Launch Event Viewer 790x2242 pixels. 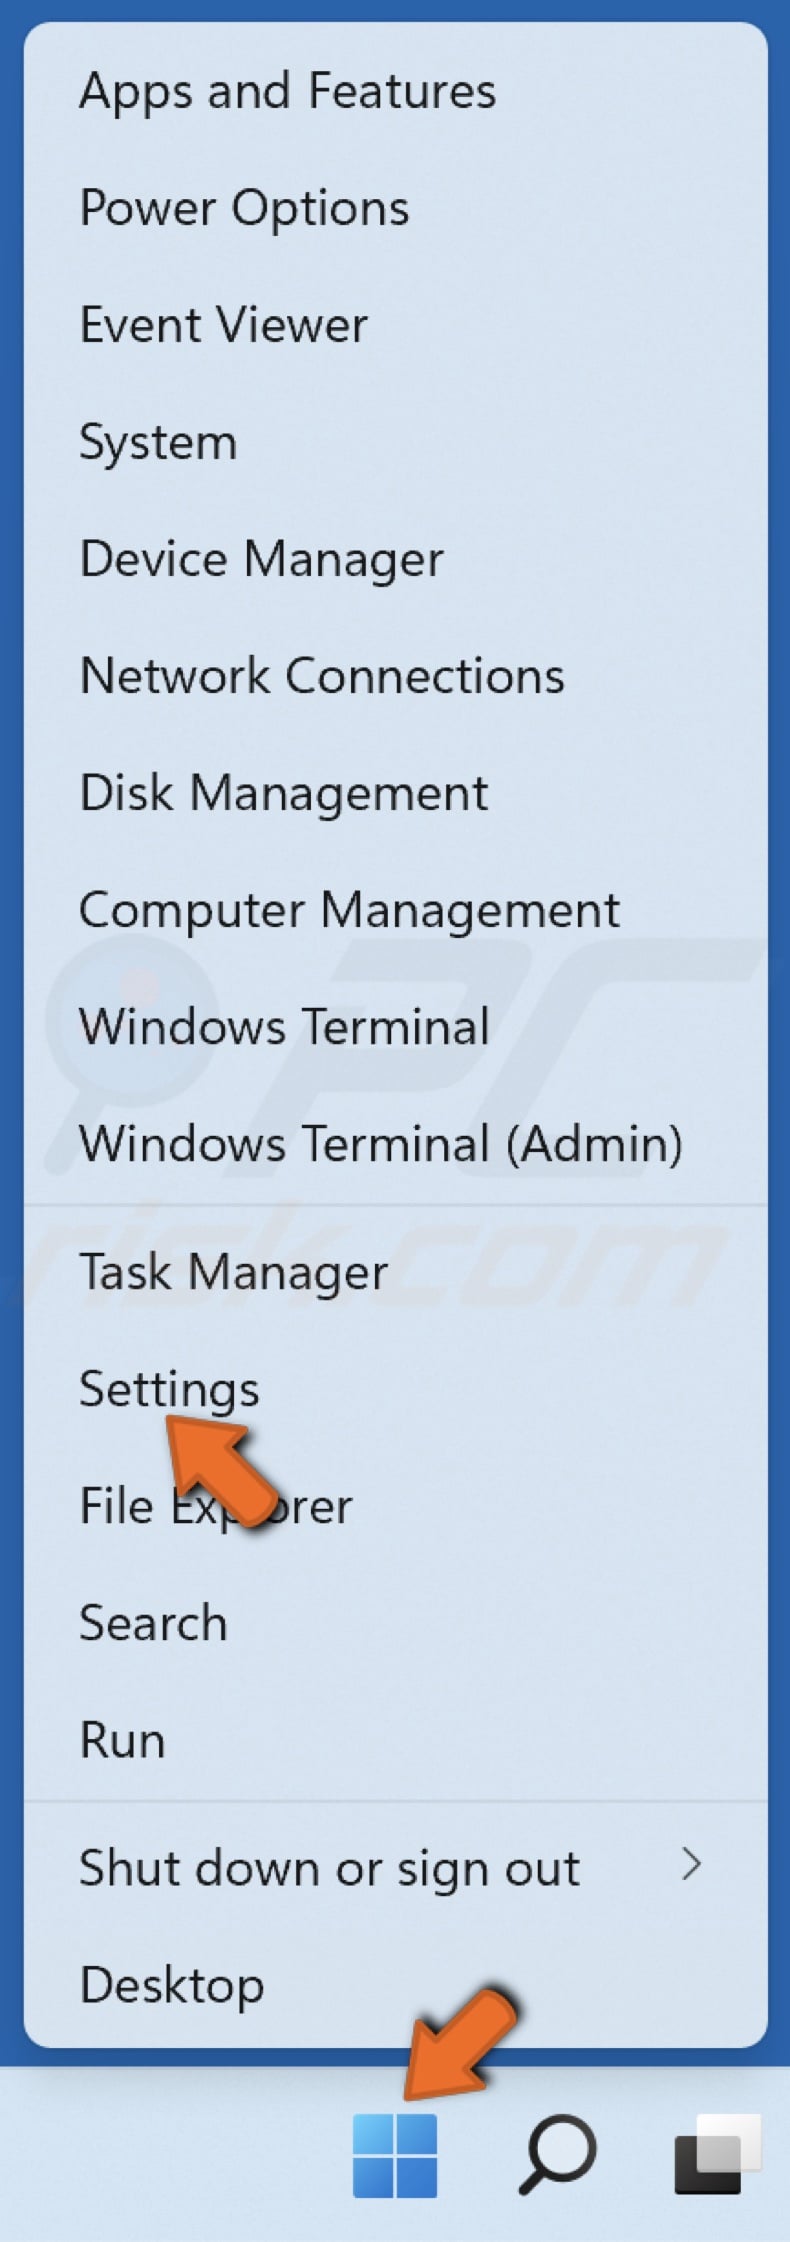click(222, 325)
